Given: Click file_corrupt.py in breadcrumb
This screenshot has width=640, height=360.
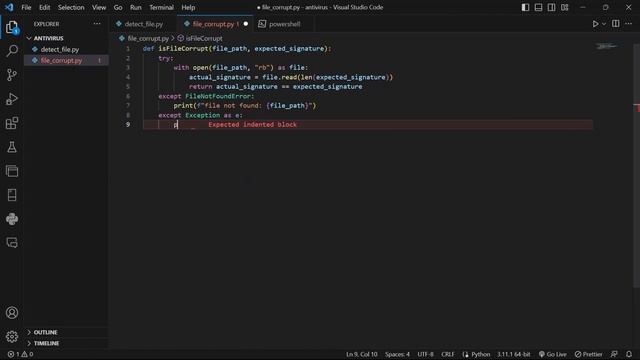Looking at the screenshot, I should pyautogui.click(x=148, y=38).
